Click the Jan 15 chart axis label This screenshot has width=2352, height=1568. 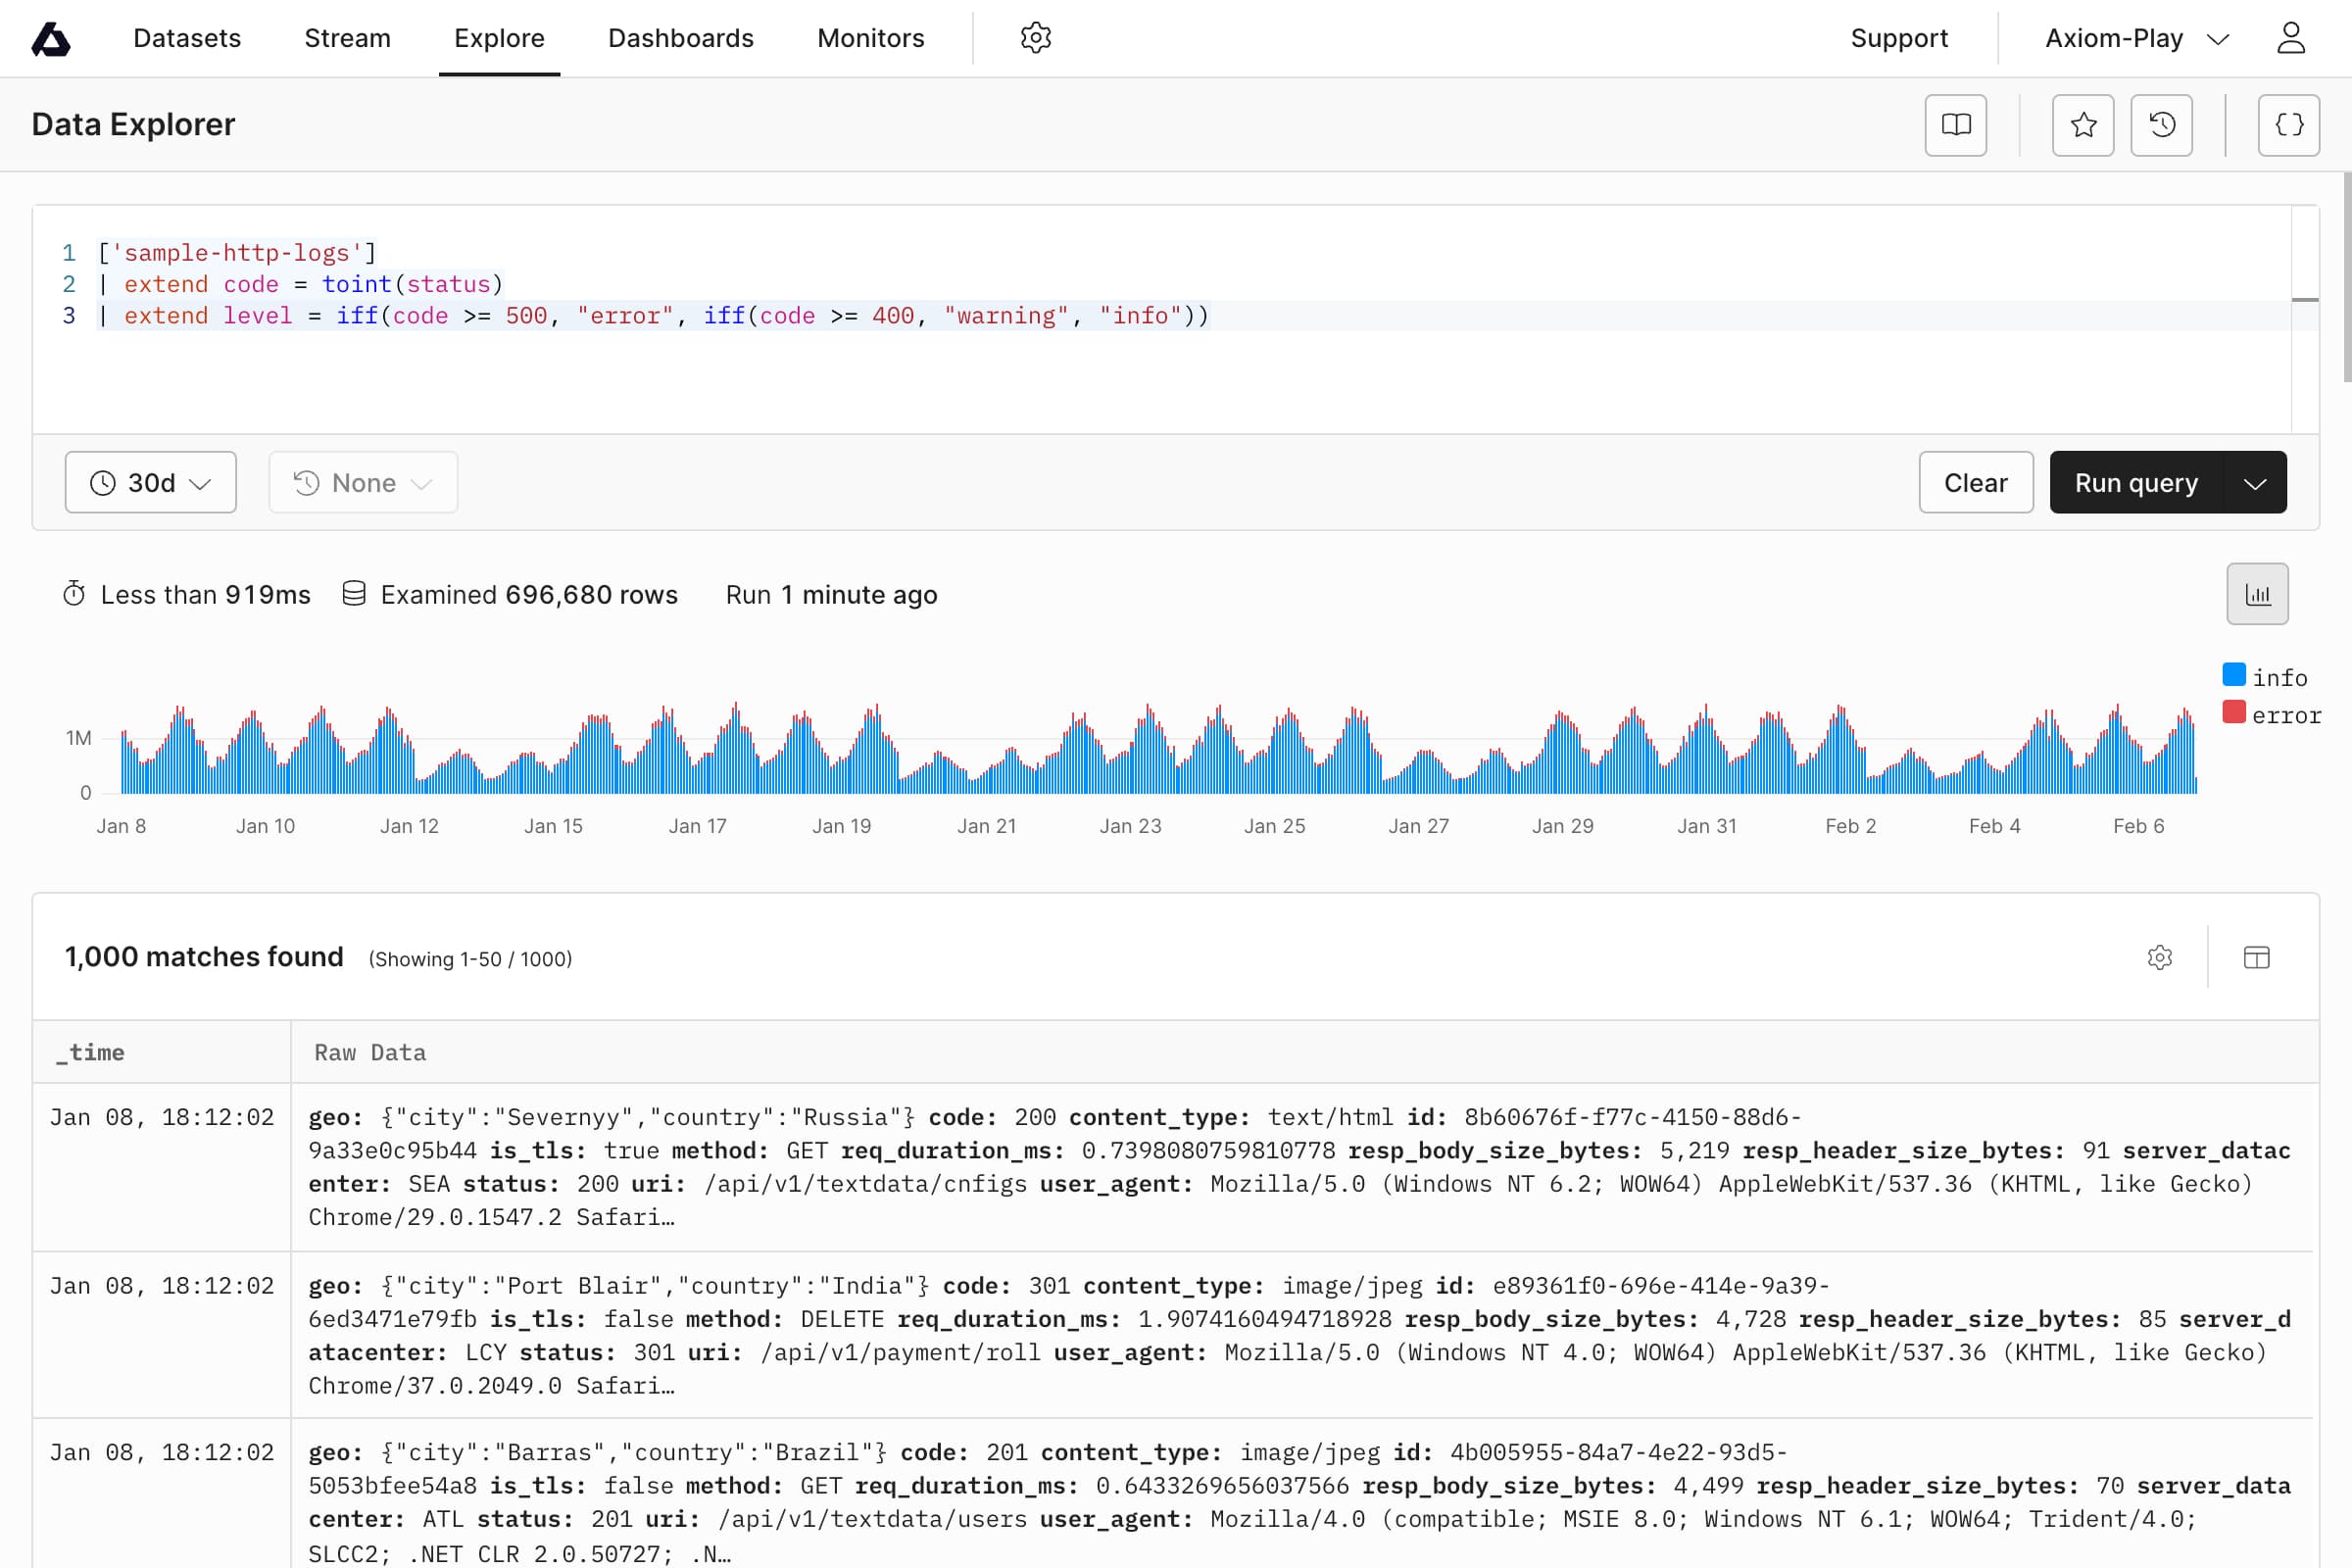pos(553,826)
